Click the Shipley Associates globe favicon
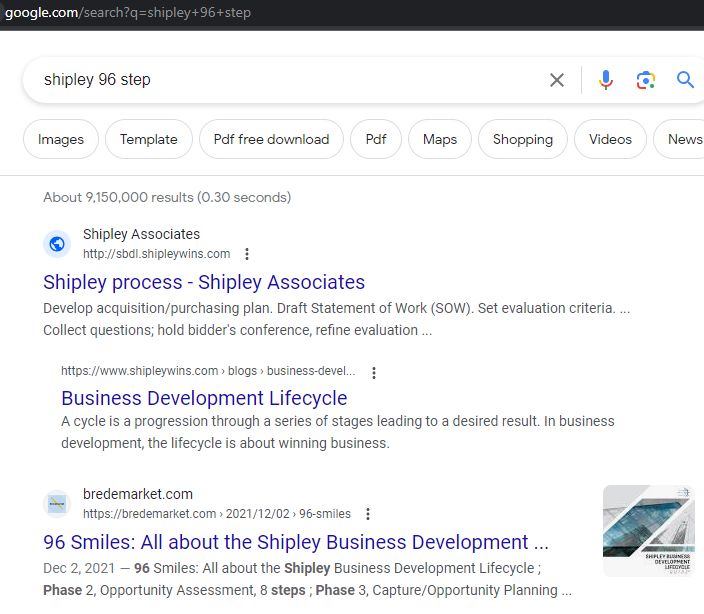The image size is (704, 614). tap(58, 243)
